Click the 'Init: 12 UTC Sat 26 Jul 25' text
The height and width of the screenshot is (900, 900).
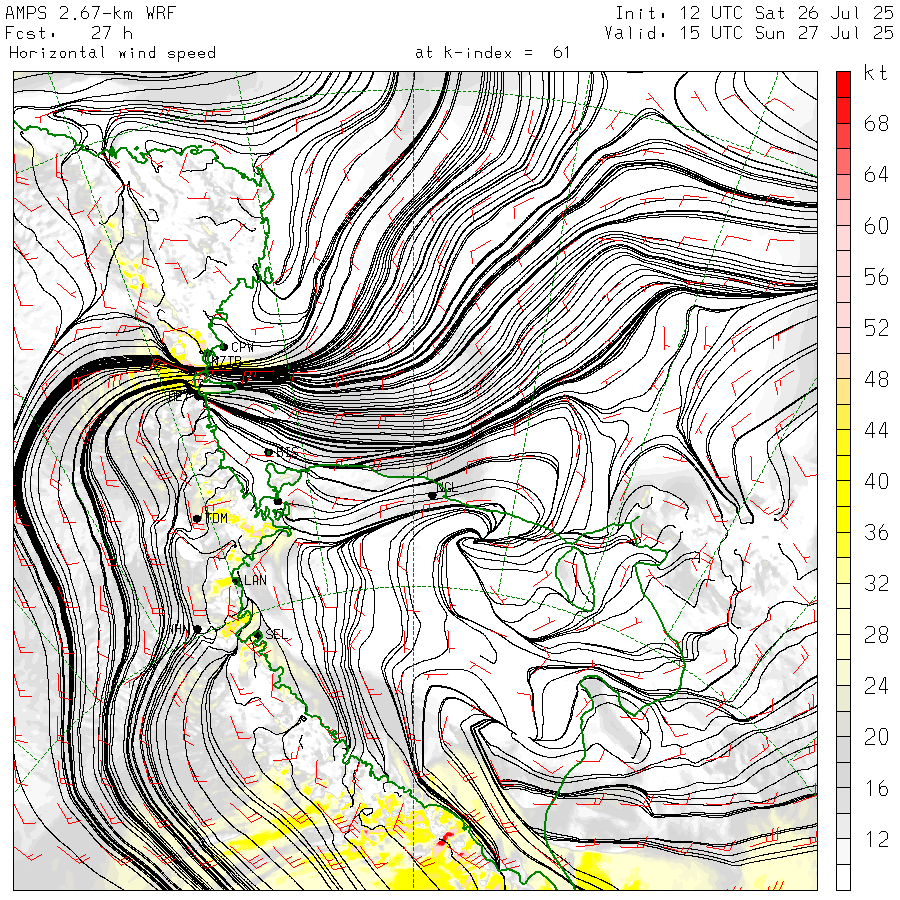[754, 13]
